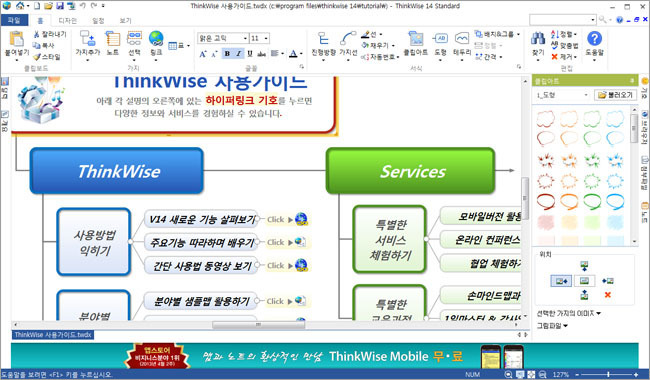Viewport: 650px width, 380px height.
Task: Click Open folder icon in quick access toolbar
Action: (x=49, y=6)
